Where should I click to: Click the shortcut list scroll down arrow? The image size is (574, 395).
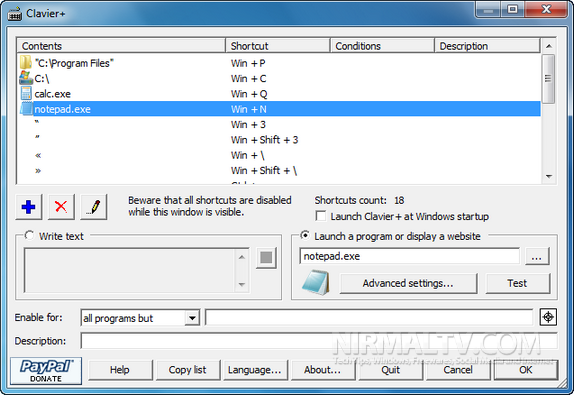coord(548,176)
